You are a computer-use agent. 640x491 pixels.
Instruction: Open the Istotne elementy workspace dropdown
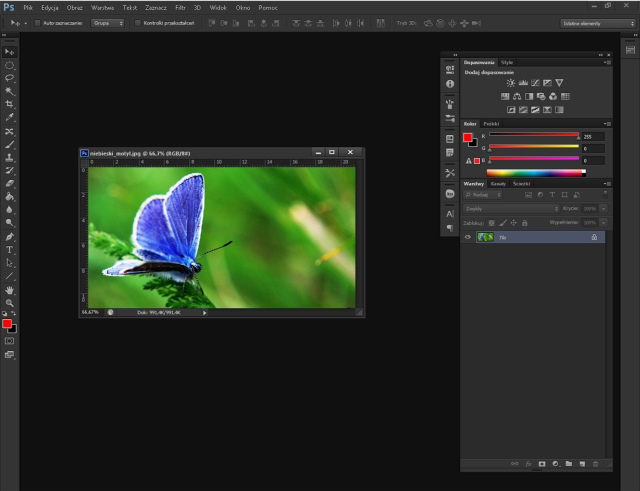[598, 24]
